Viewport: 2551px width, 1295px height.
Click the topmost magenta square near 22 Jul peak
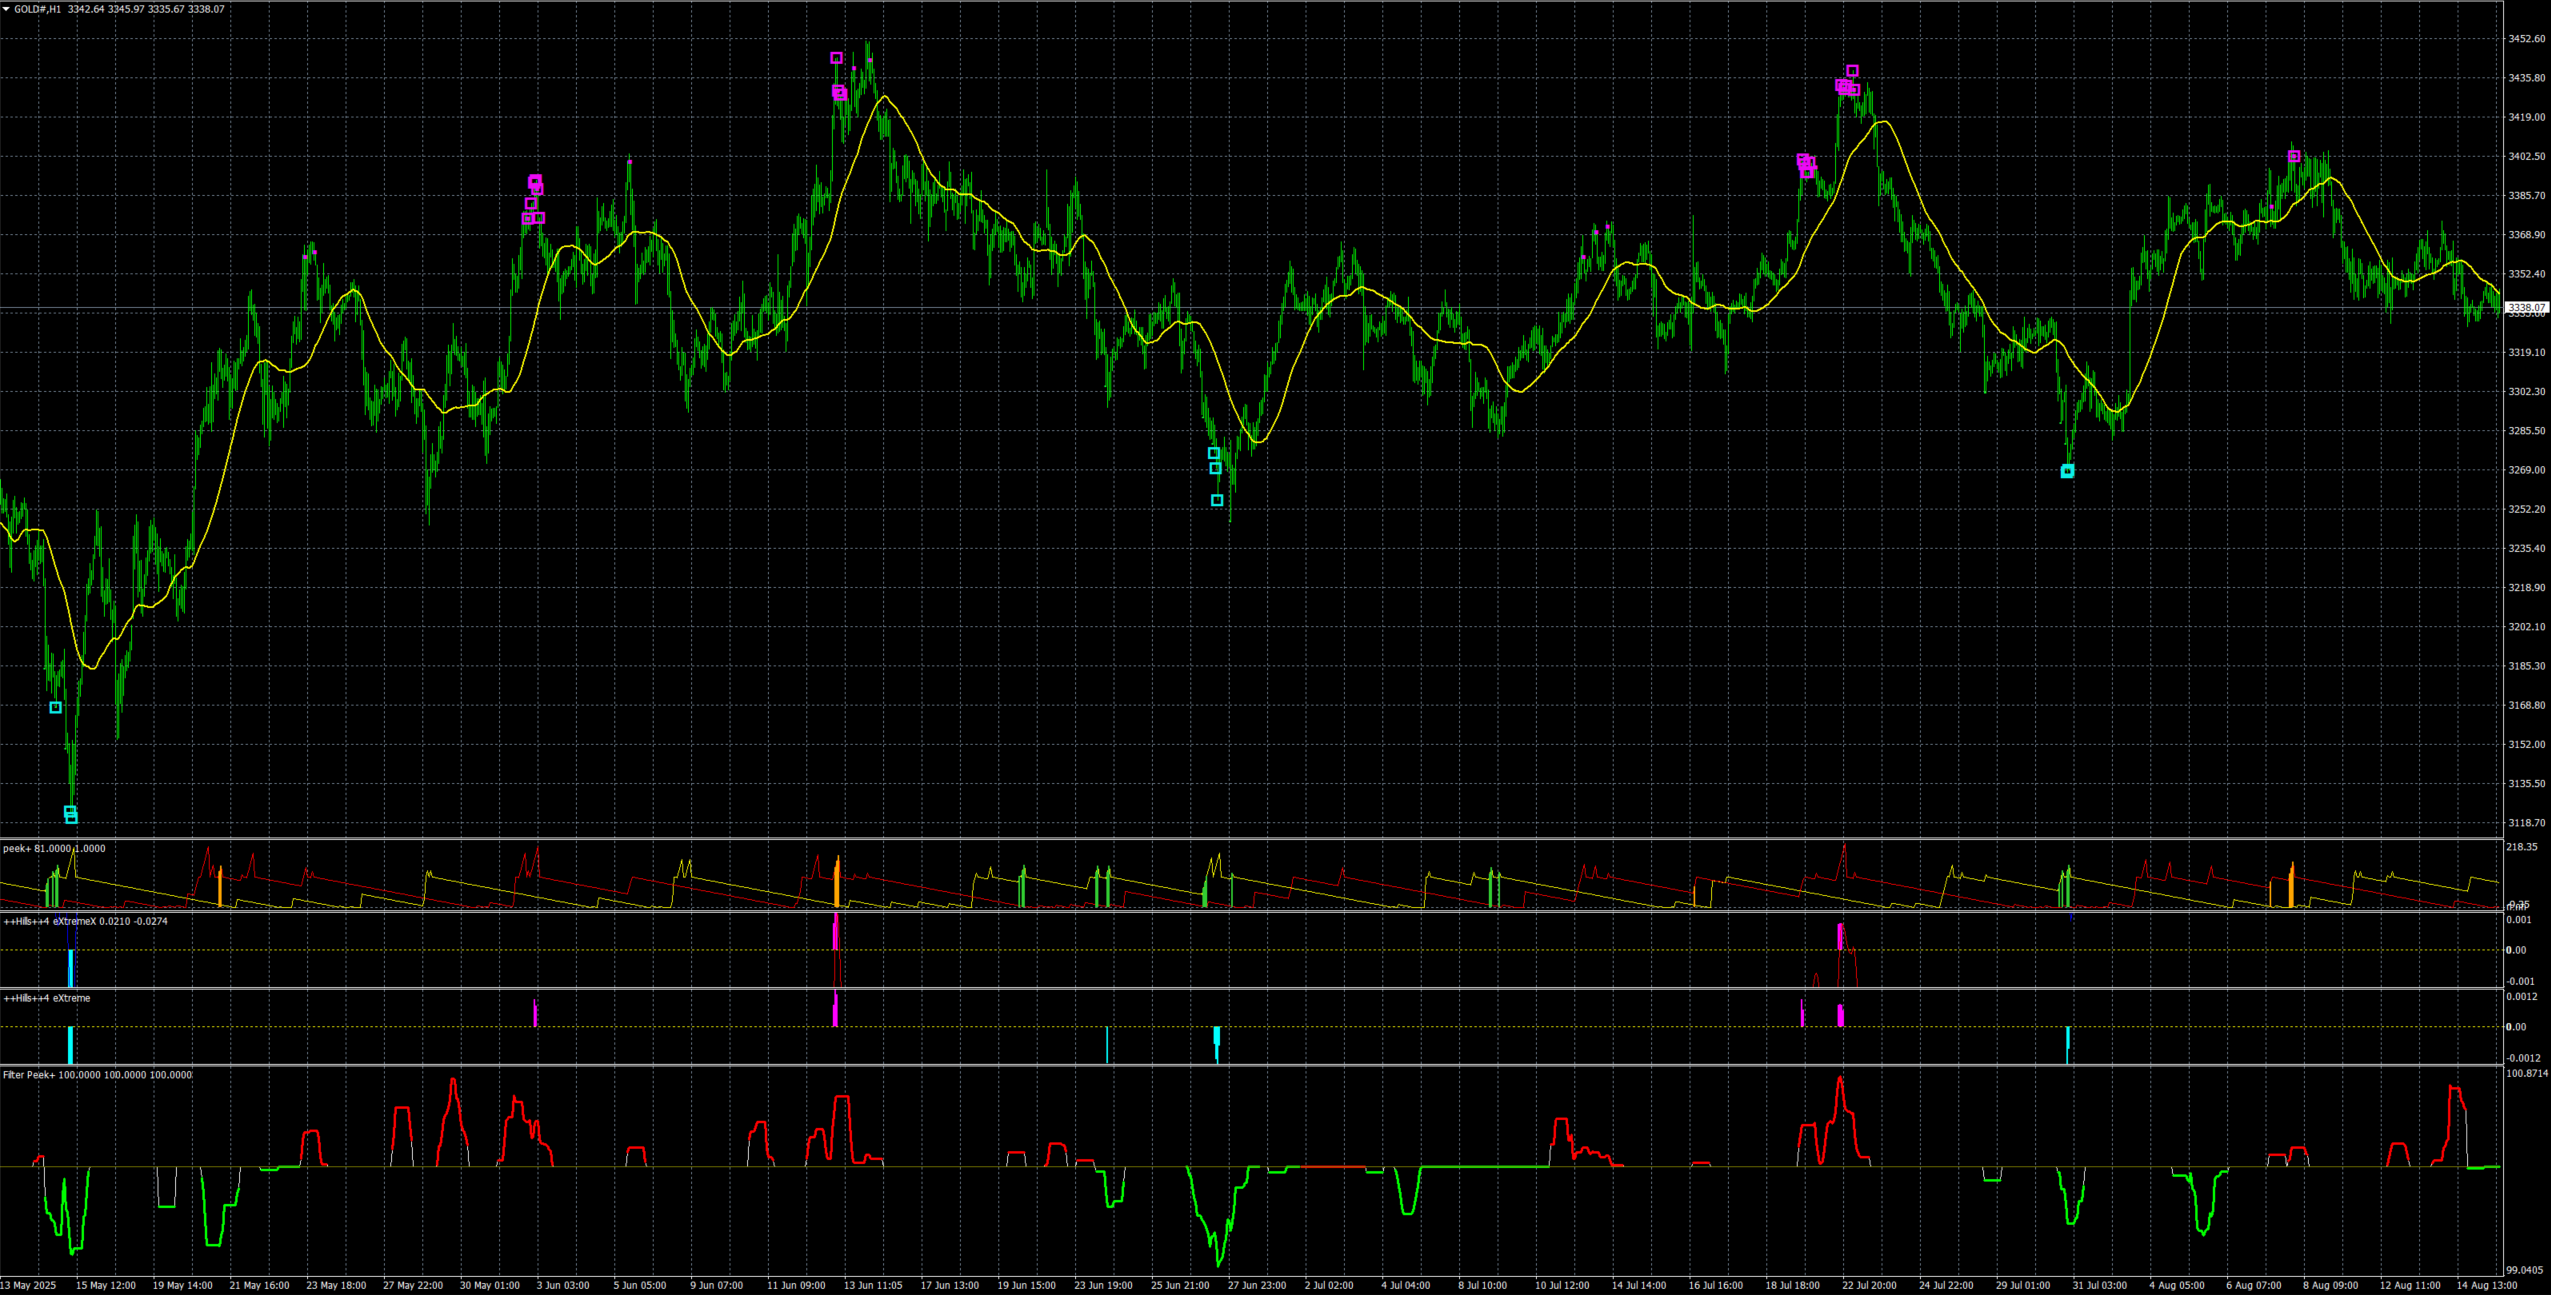coord(1852,71)
